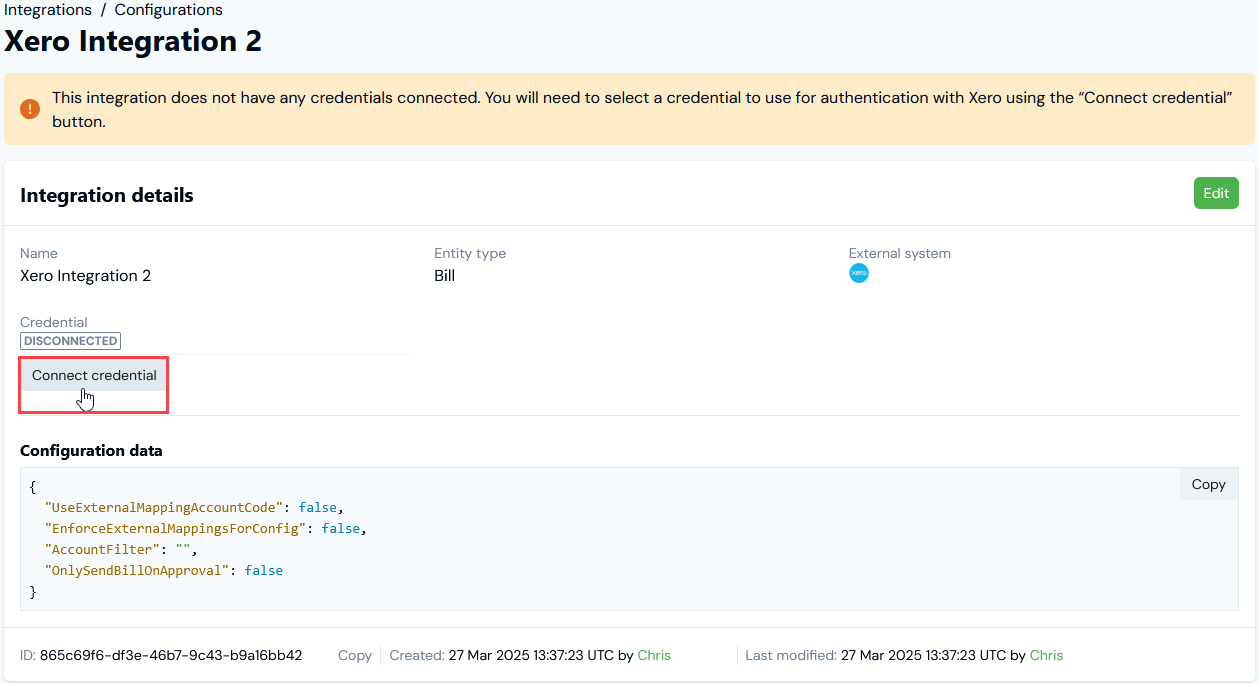Click the External system label
This screenshot has width=1259, height=684.
pyautogui.click(x=900, y=253)
